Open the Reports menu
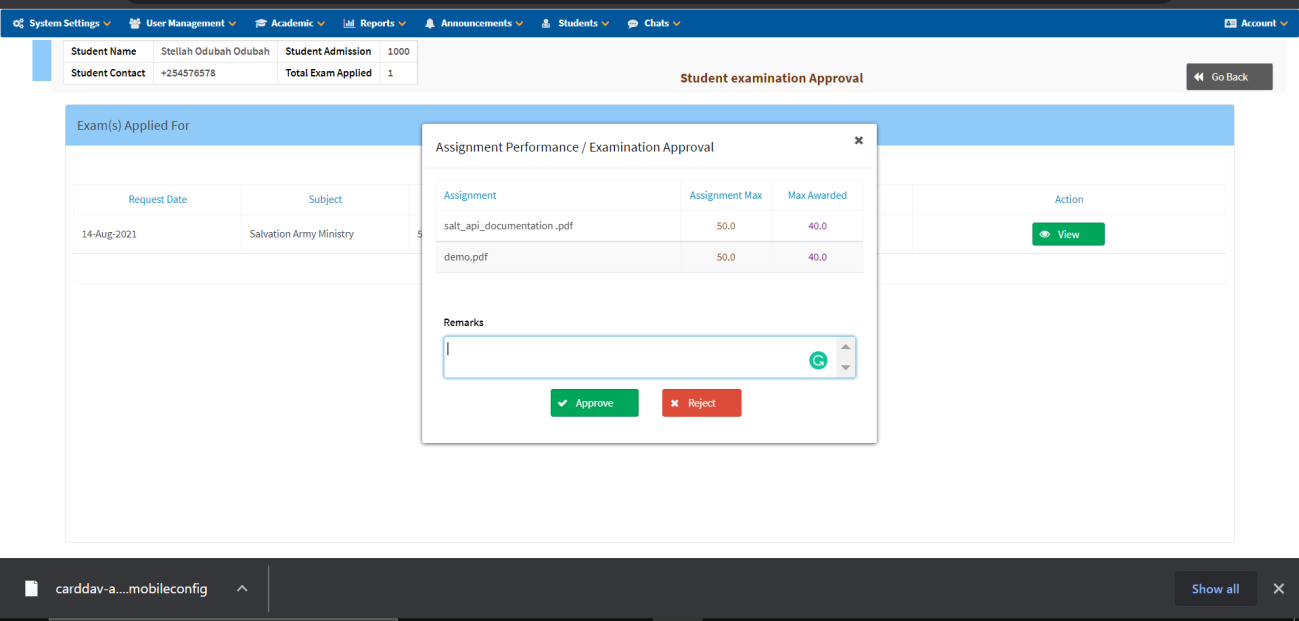 point(376,23)
